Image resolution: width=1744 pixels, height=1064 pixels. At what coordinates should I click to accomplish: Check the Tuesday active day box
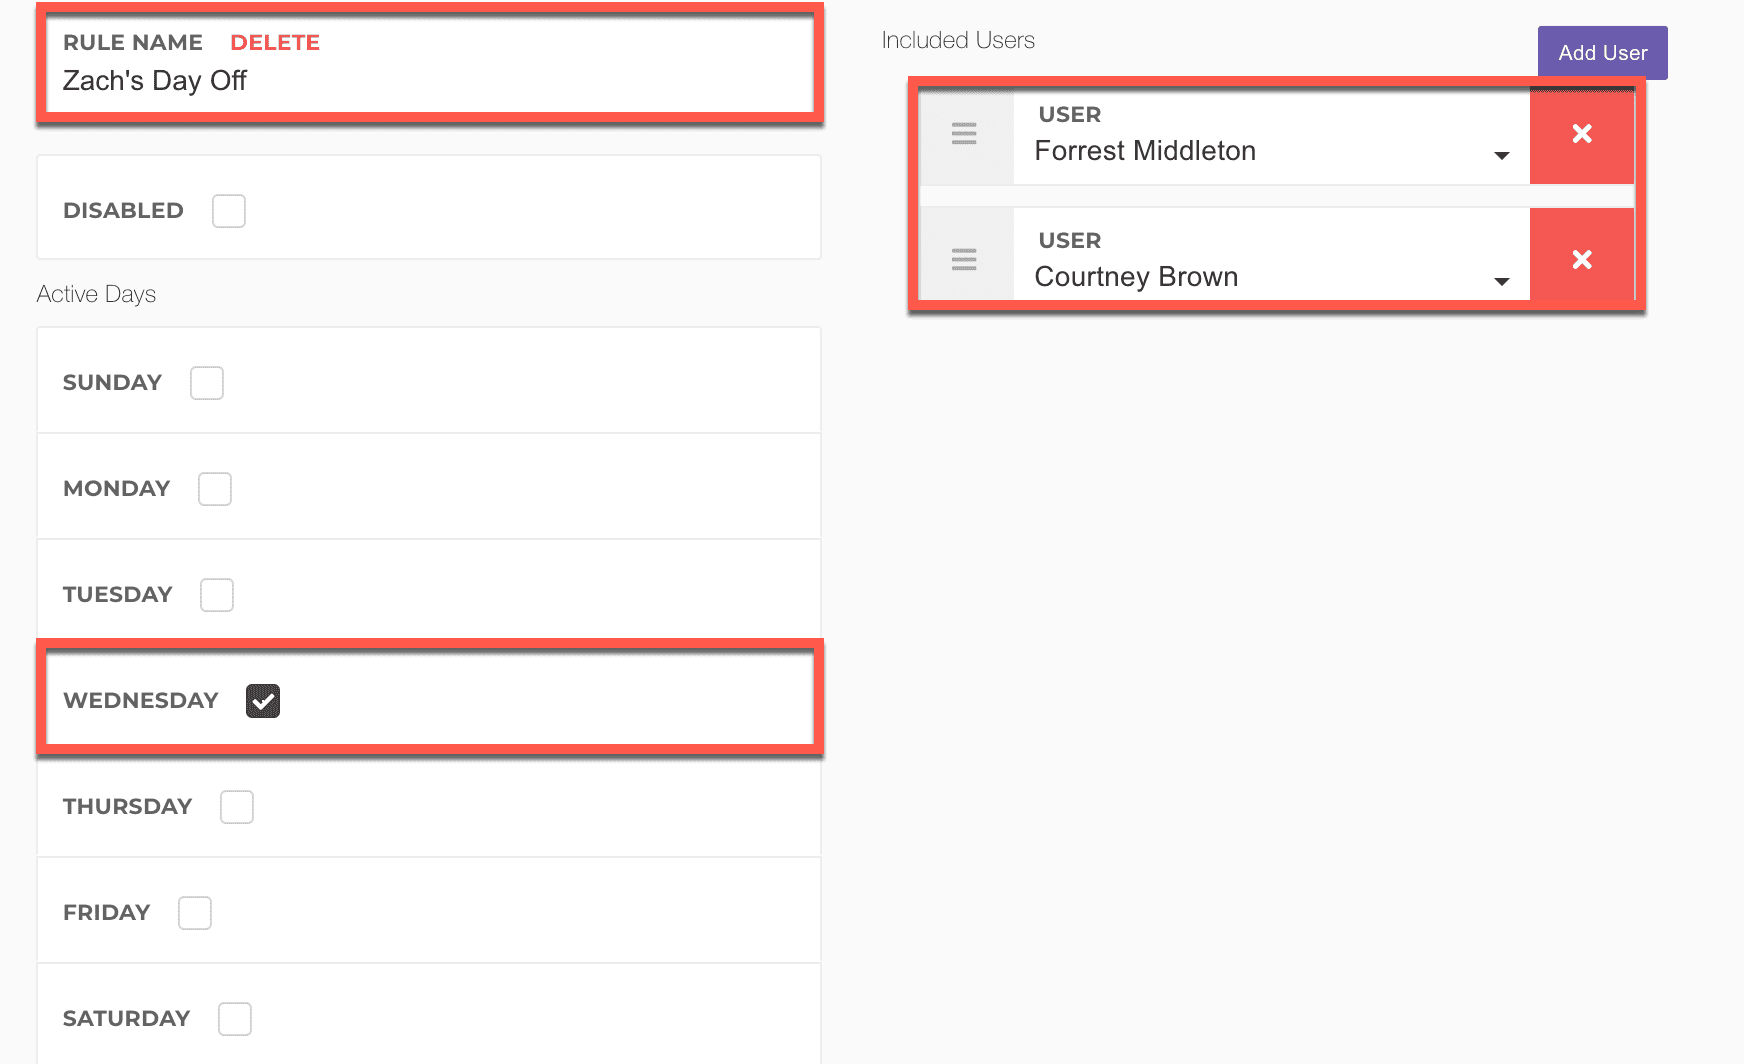217,595
